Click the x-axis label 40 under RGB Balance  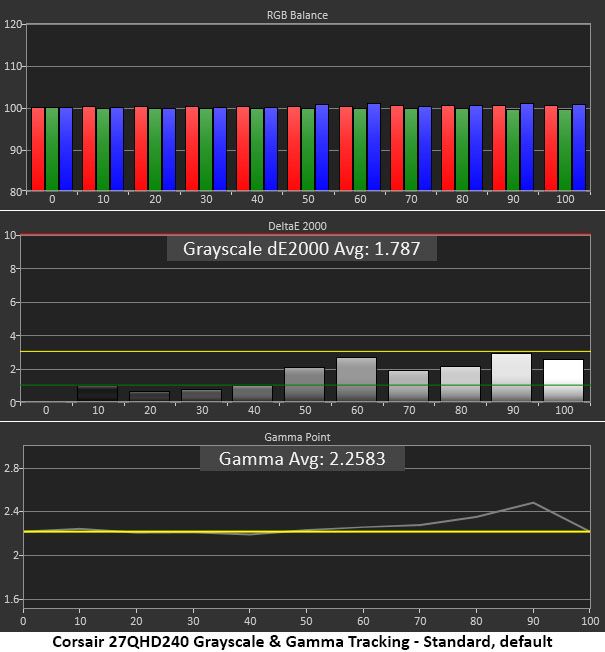coord(257,199)
